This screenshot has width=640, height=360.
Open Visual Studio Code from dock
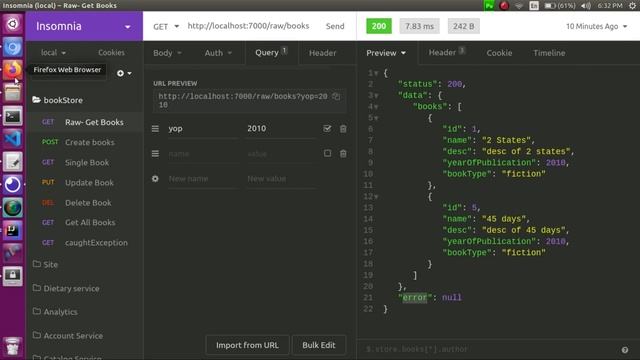click(13, 139)
